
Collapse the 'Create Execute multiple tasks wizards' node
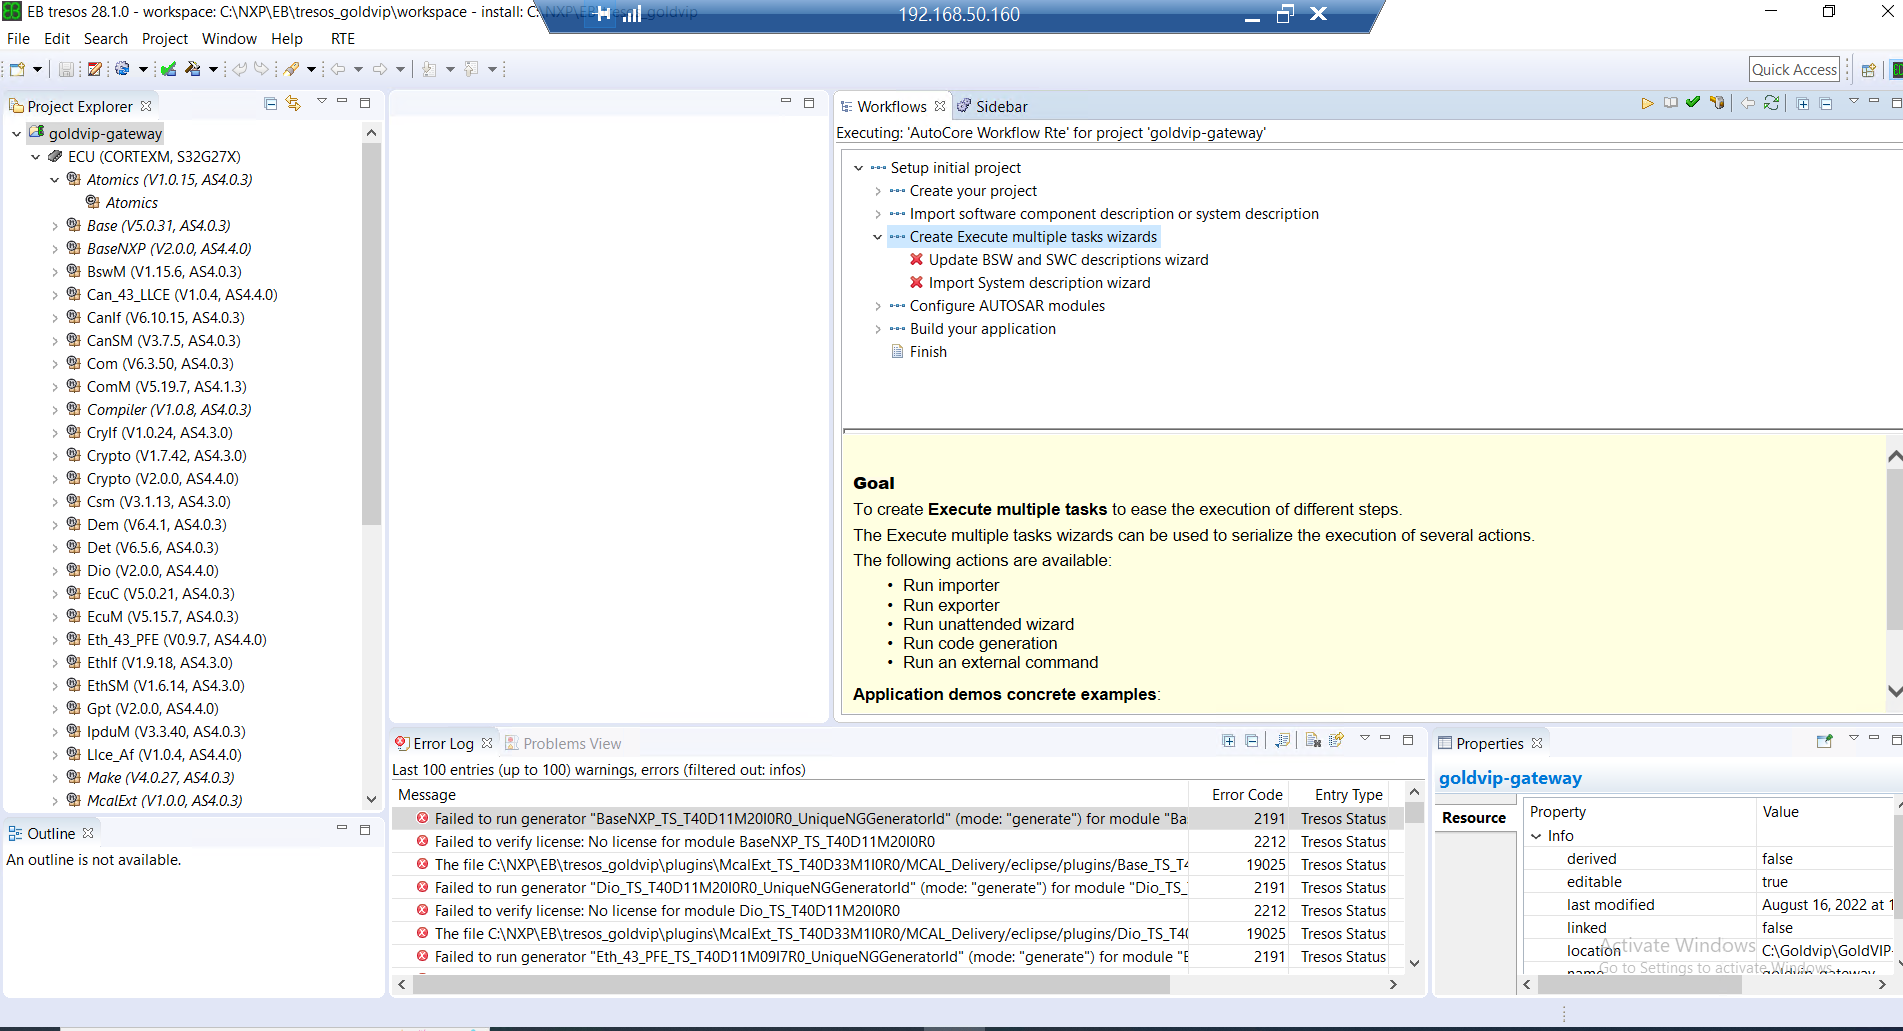click(x=878, y=236)
